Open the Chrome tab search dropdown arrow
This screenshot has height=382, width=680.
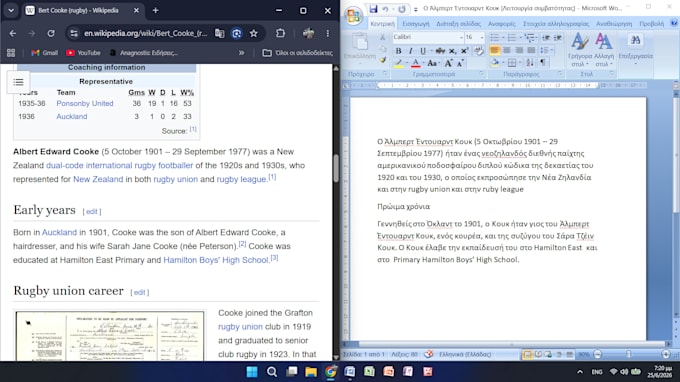pos(11,10)
